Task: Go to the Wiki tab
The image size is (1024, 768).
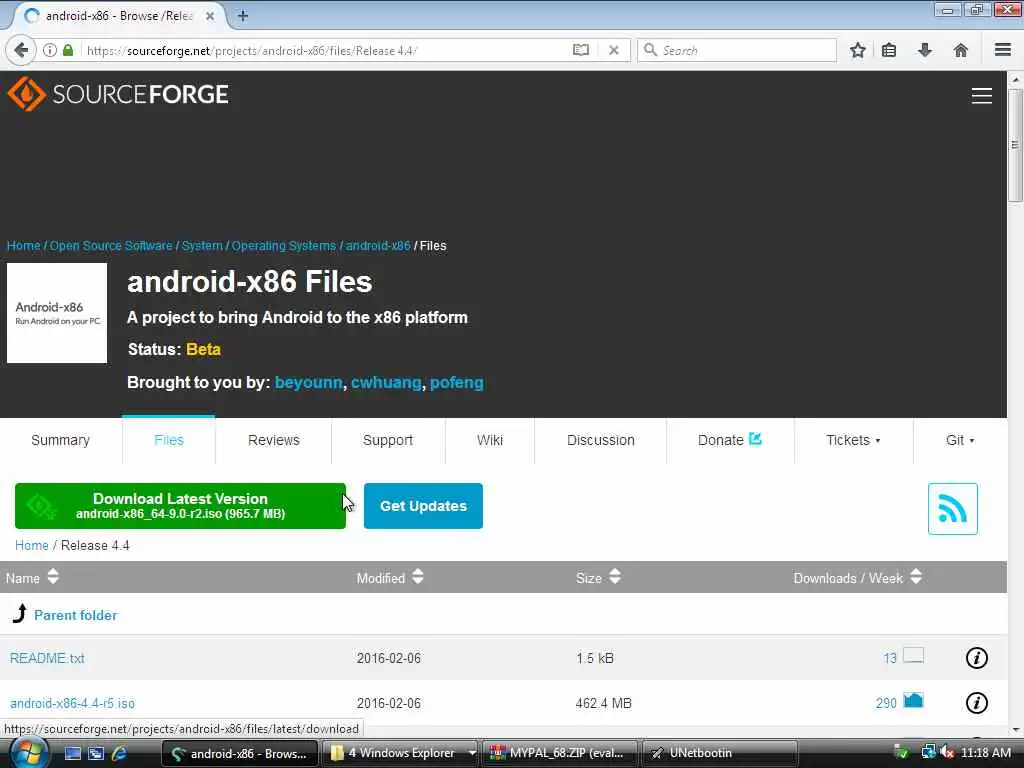Action: tap(490, 440)
